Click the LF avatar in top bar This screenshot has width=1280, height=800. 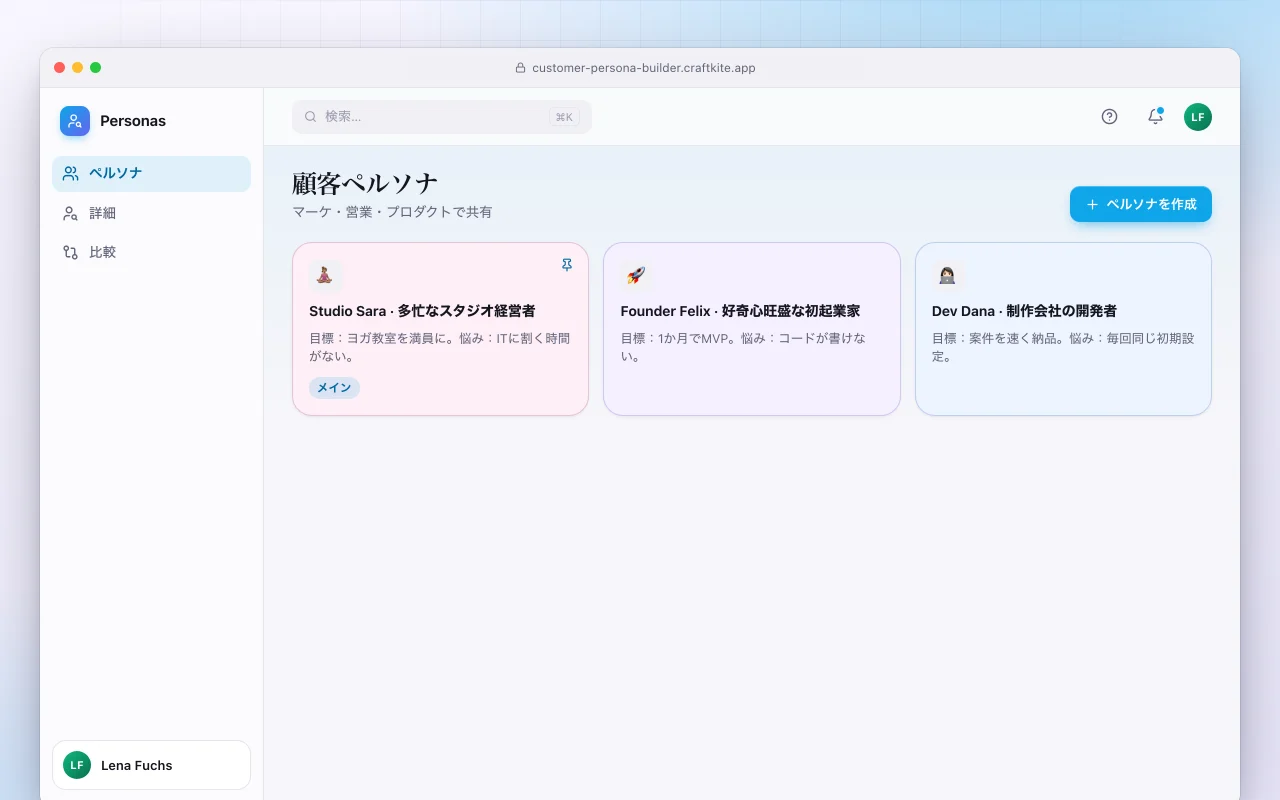pyautogui.click(x=1198, y=117)
